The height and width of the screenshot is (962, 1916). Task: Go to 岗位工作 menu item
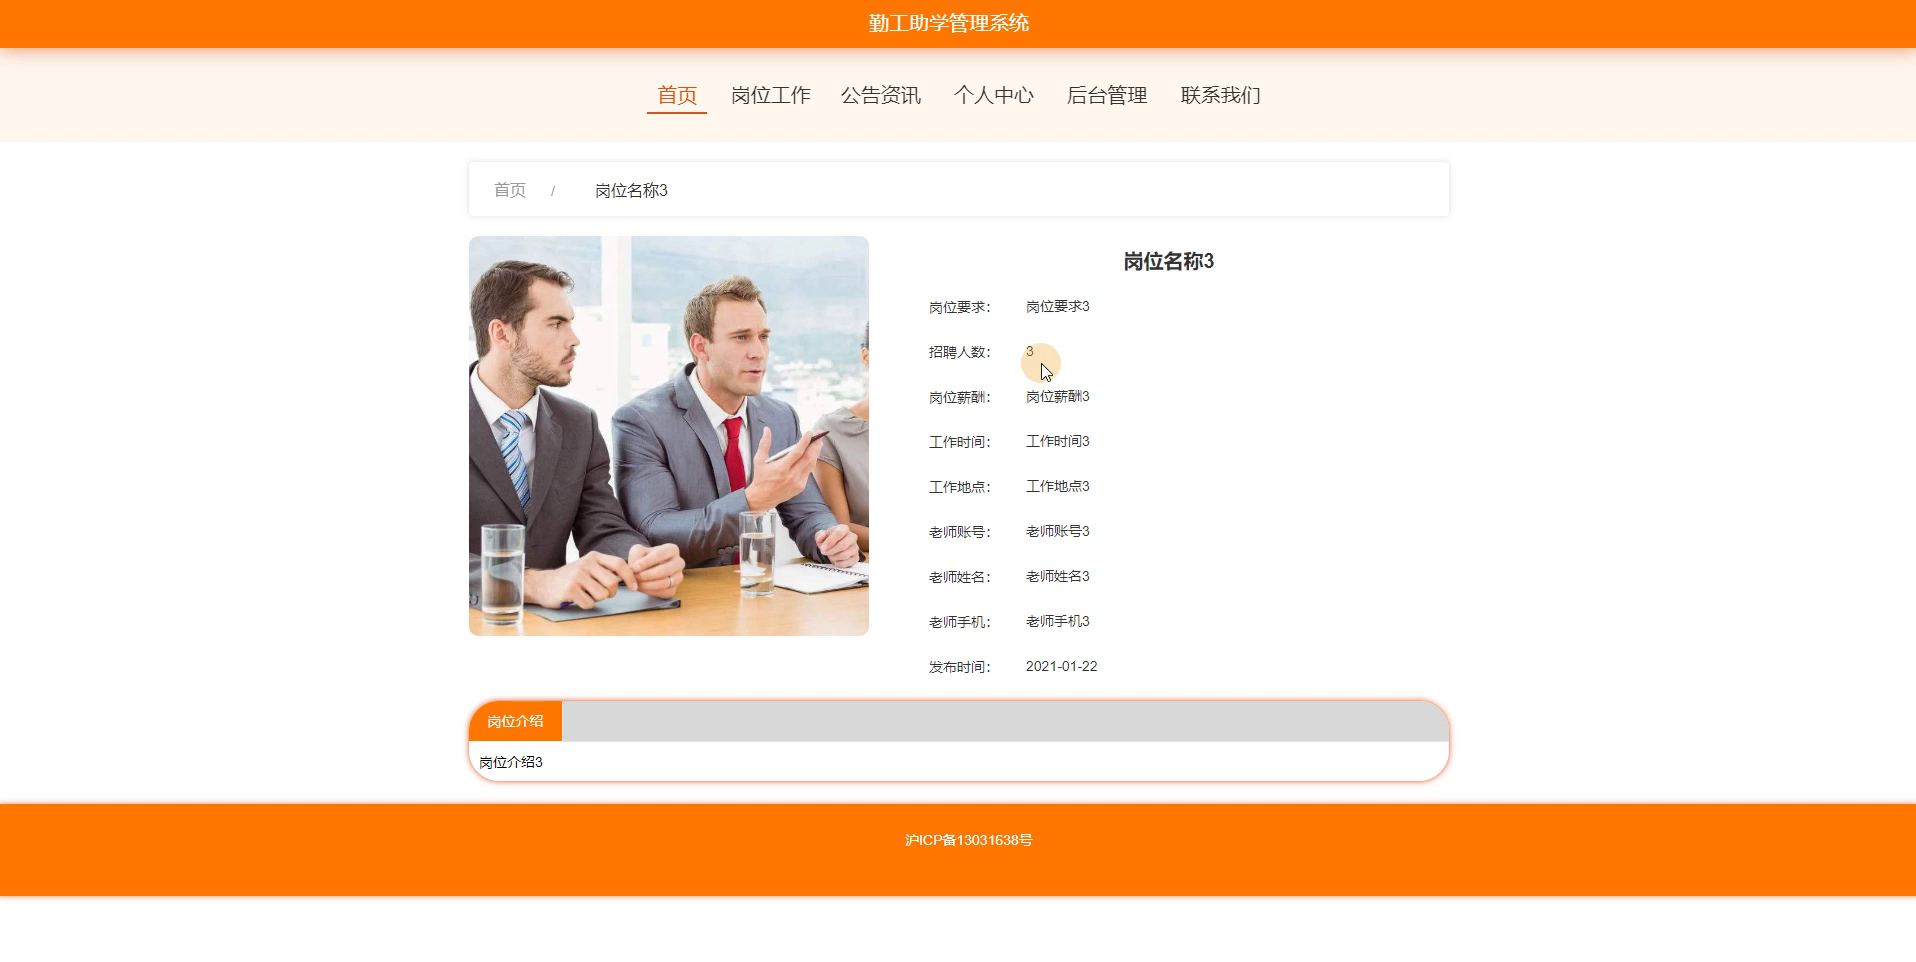[x=770, y=95]
